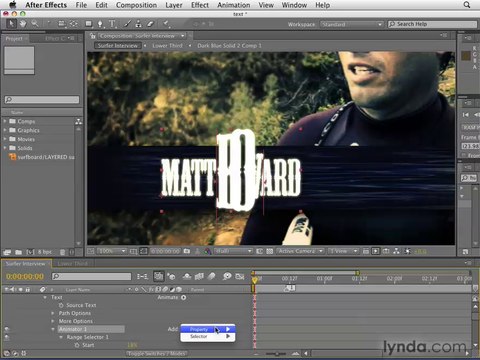Expand the Comps folder
The height and width of the screenshot is (360, 480).
[x=5, y=121]
